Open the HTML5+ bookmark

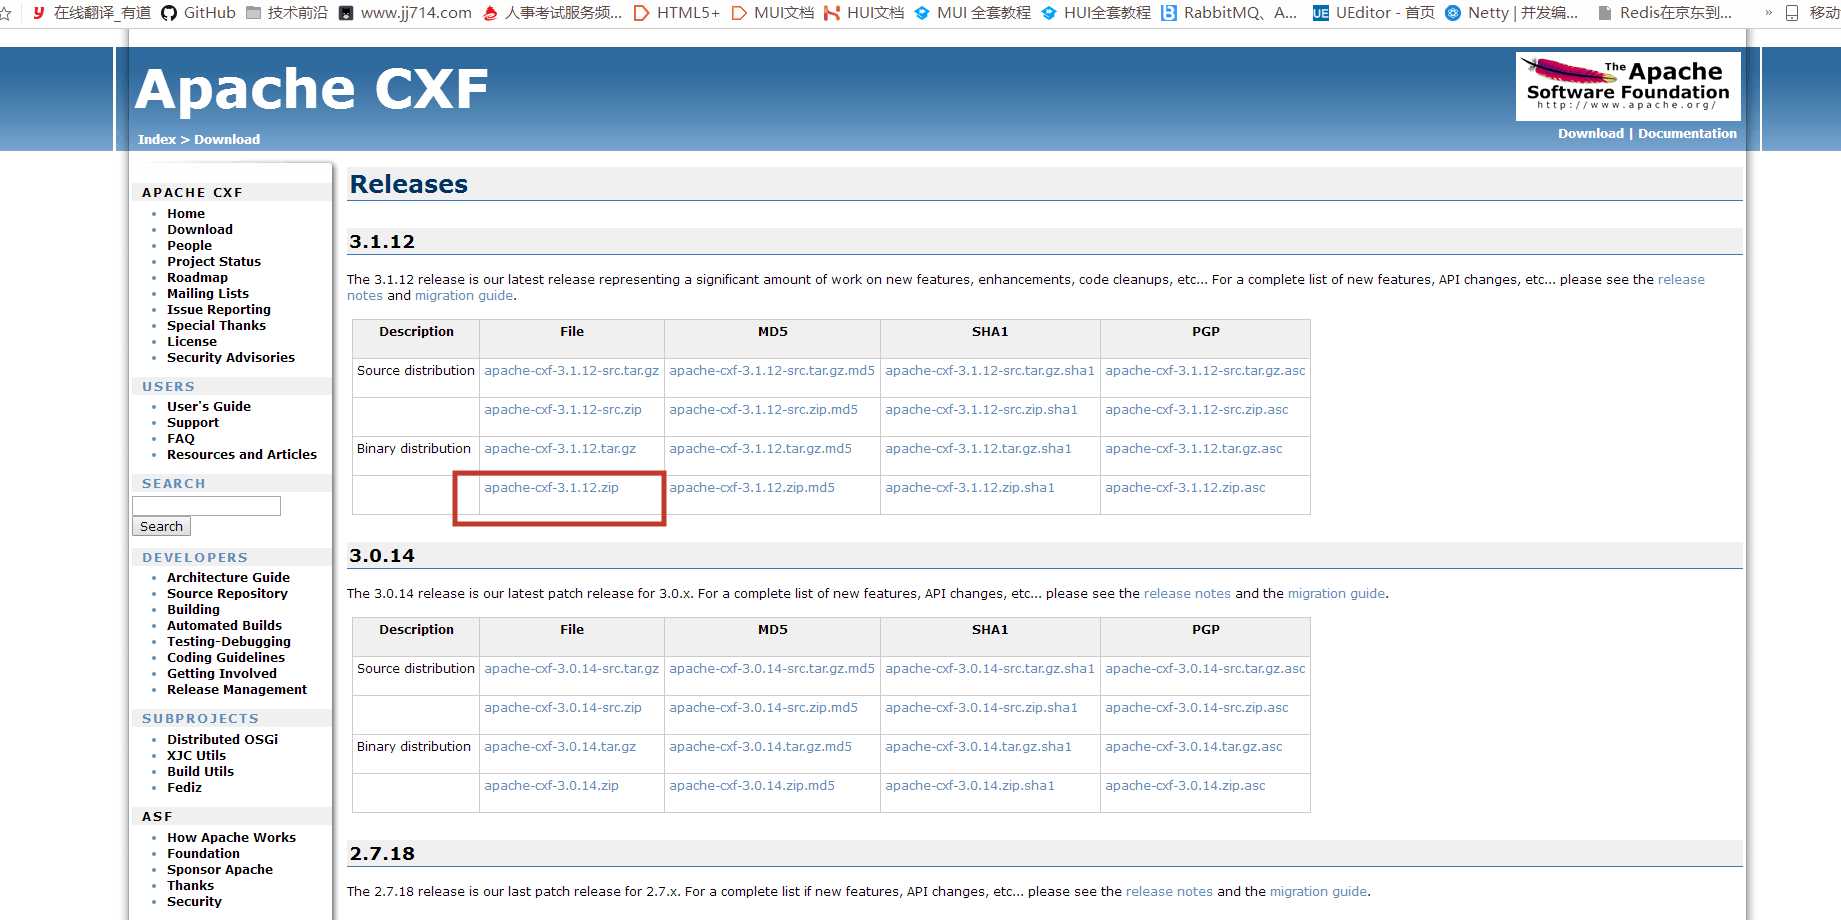point(677,13)
